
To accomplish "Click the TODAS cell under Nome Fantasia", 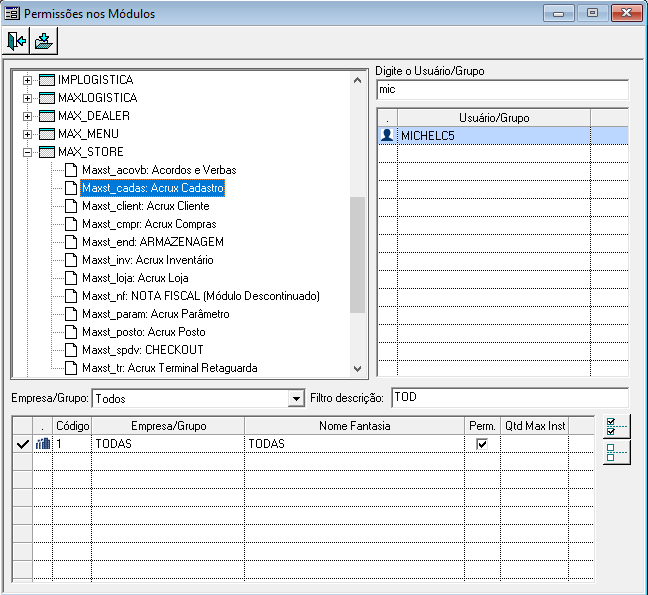I will (355, 444).
